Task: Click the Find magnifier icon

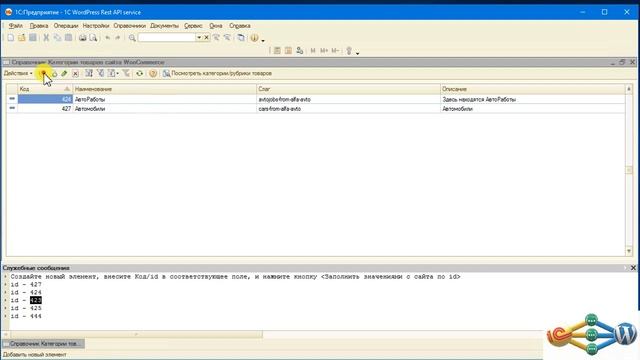Action: (132, 38)
